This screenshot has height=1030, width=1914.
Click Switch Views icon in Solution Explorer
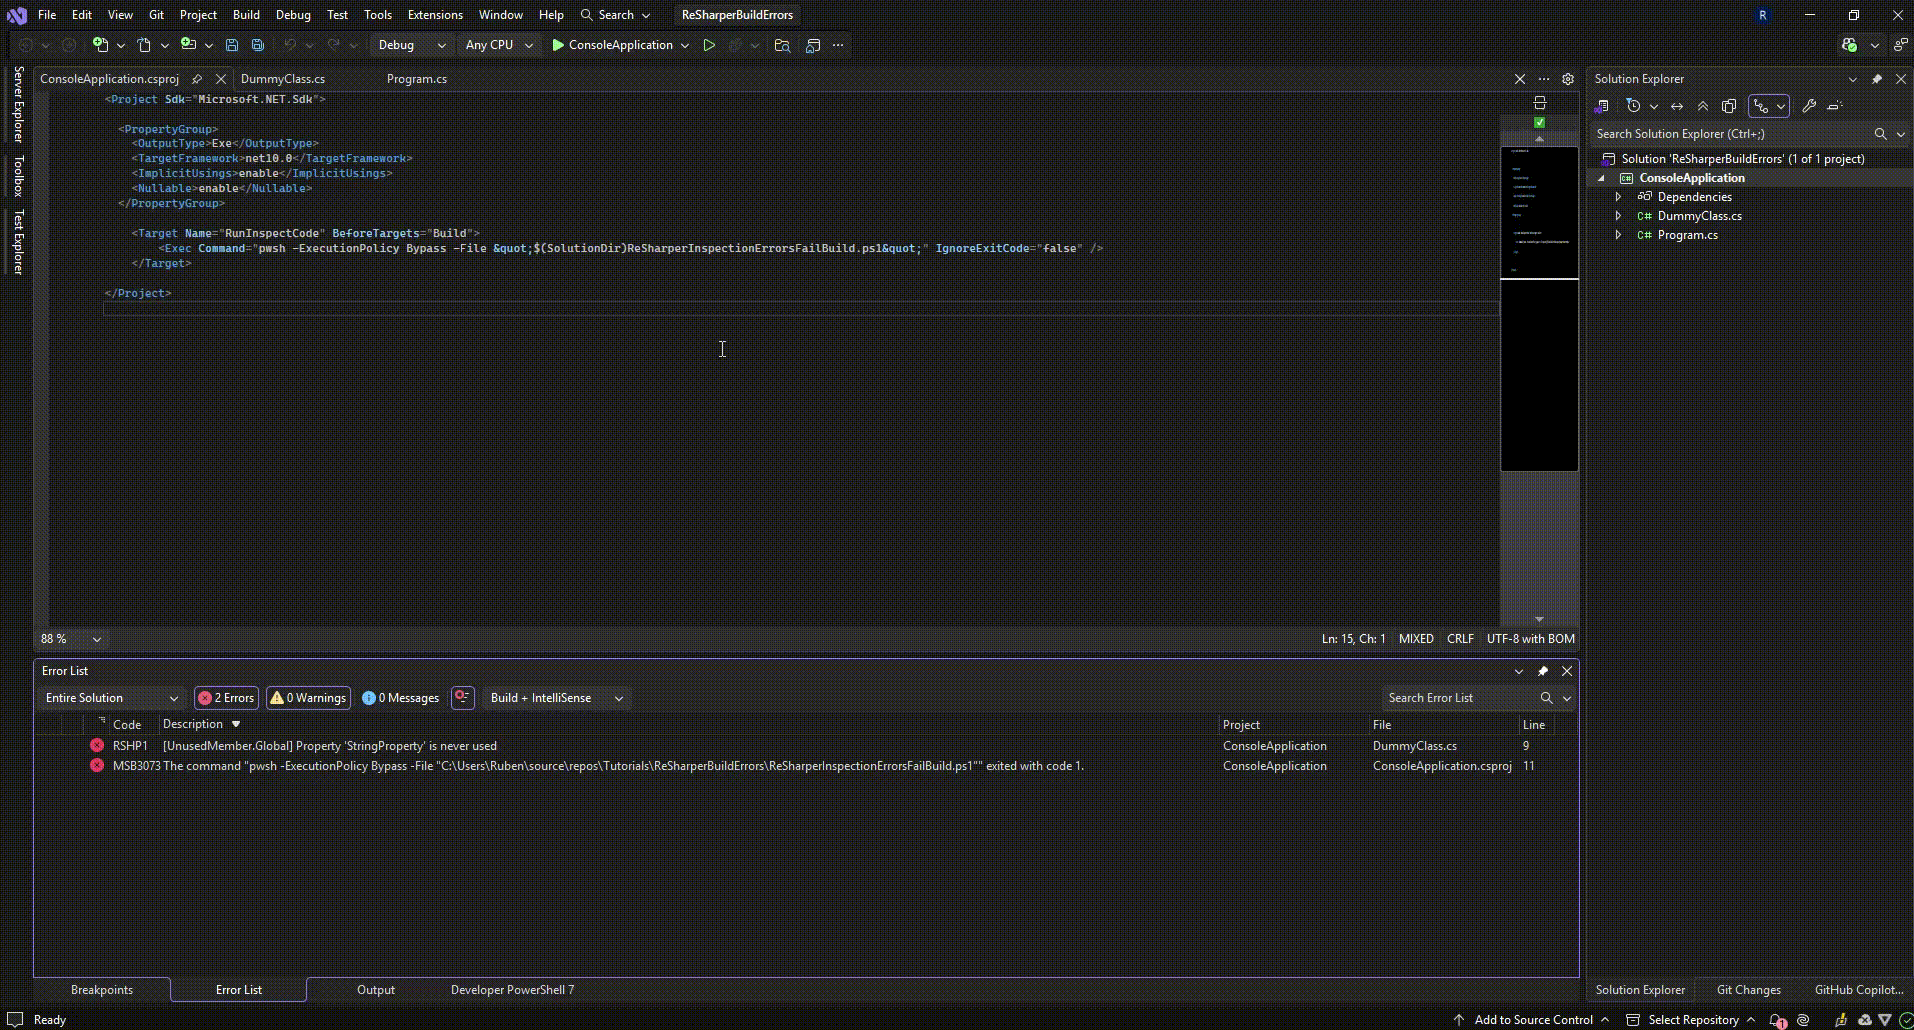1602,106
